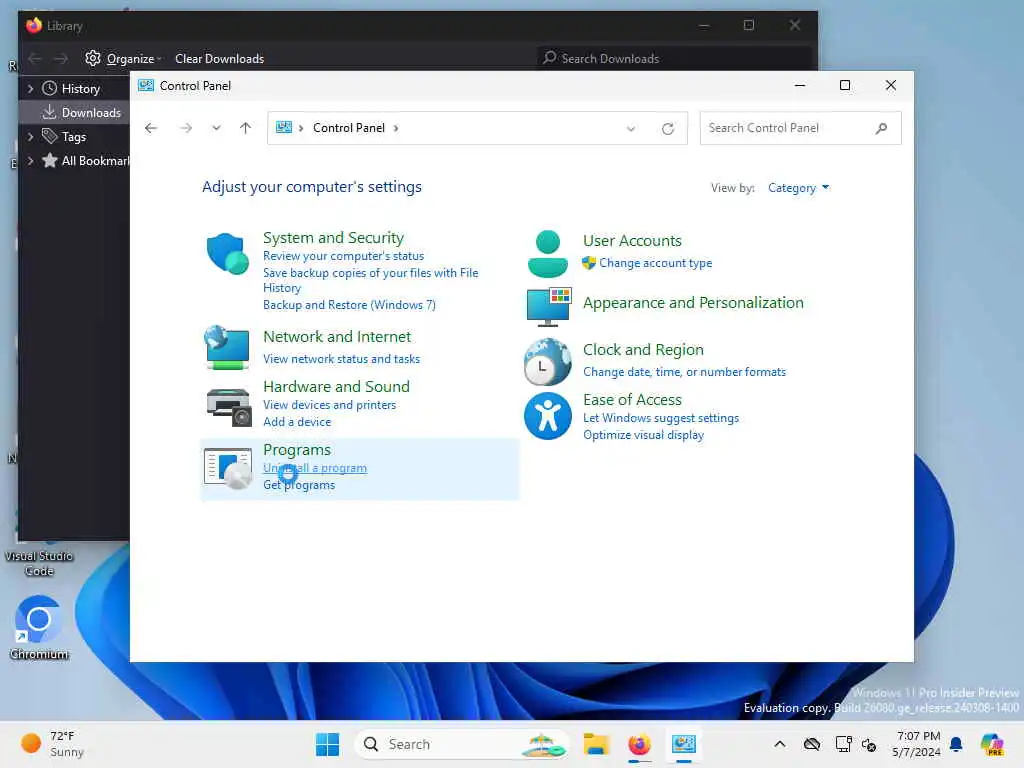The width and height of the screenshot is (1024, 768).
Task: Click the Control Panel icon in address bar
Action: (x=284, y=127)
